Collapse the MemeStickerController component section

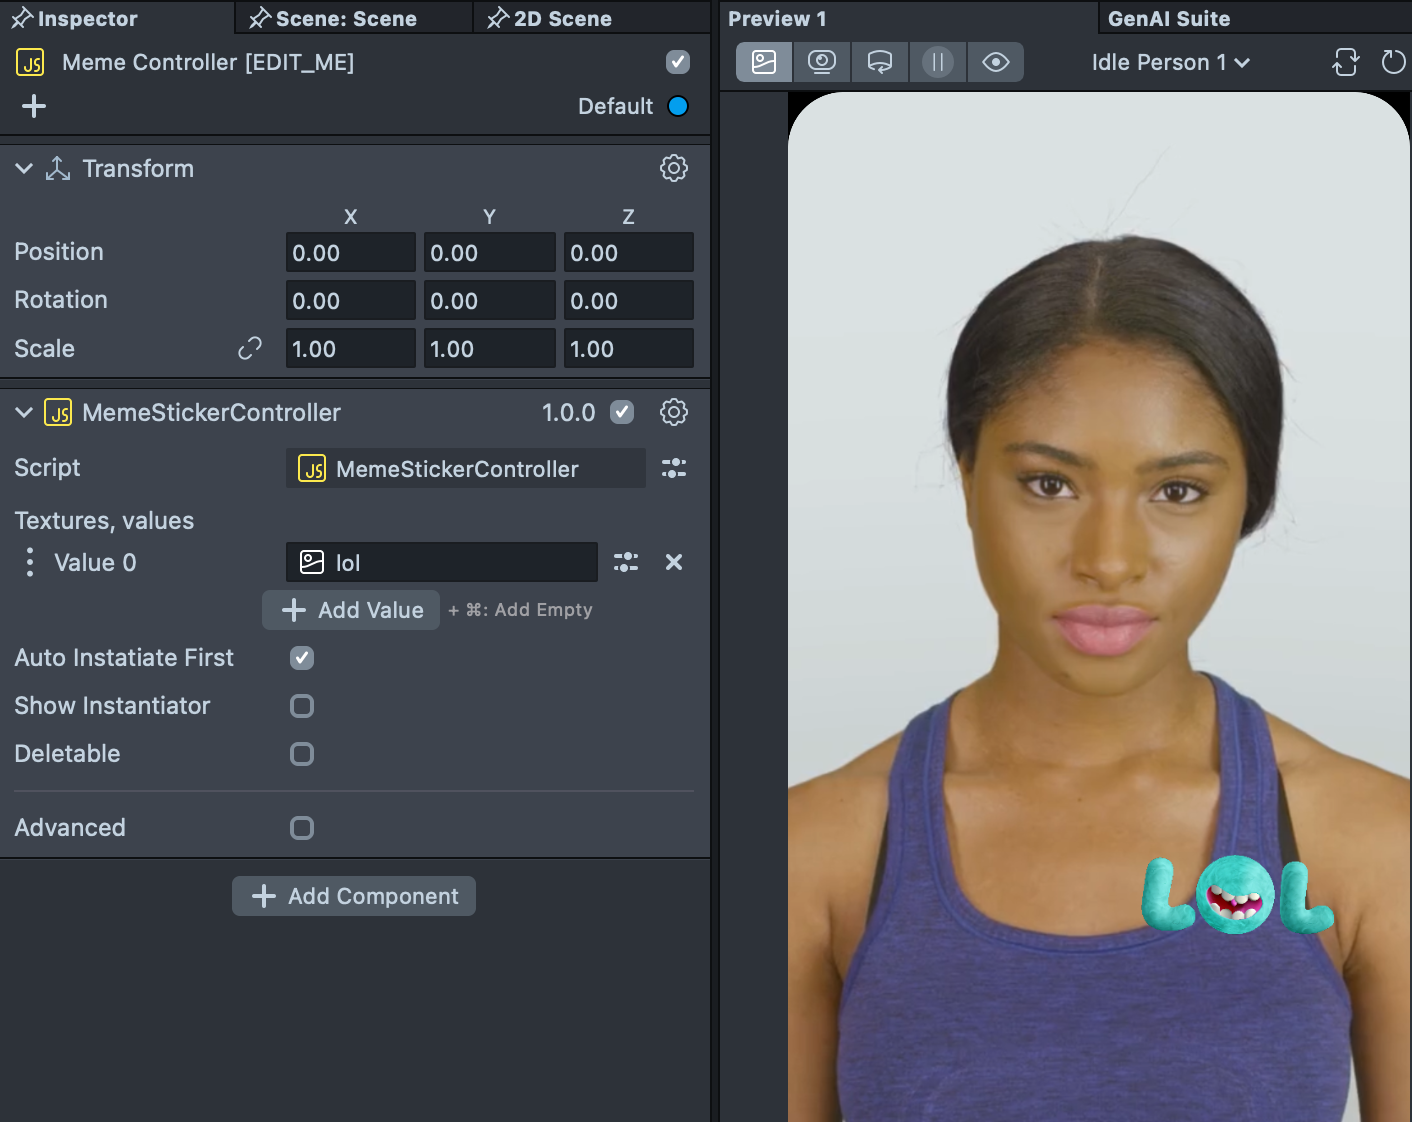pyautogui.click(x=24, y=412)
